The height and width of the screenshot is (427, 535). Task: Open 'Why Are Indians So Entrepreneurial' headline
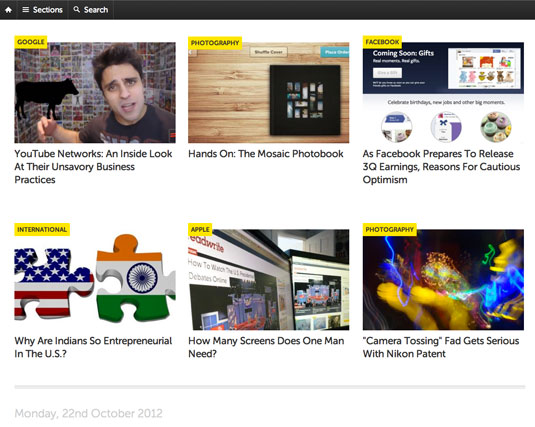coord(93,347)
